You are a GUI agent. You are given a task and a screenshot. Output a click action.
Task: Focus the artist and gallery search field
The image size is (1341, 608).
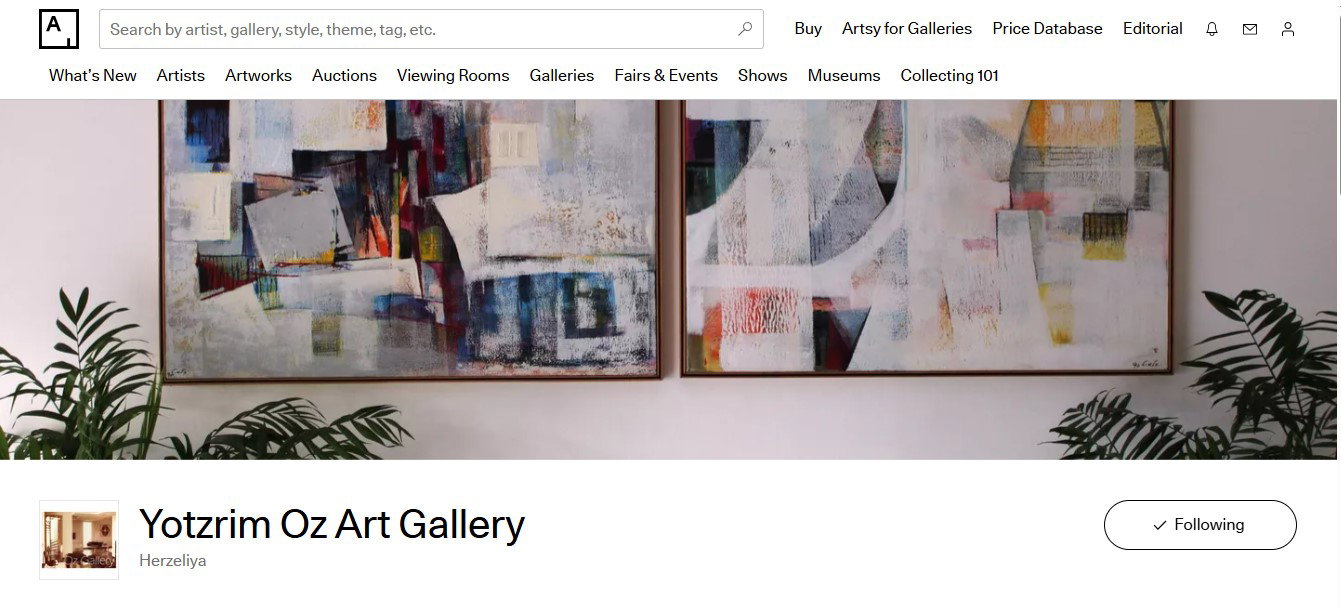click(x=431, y=29)
